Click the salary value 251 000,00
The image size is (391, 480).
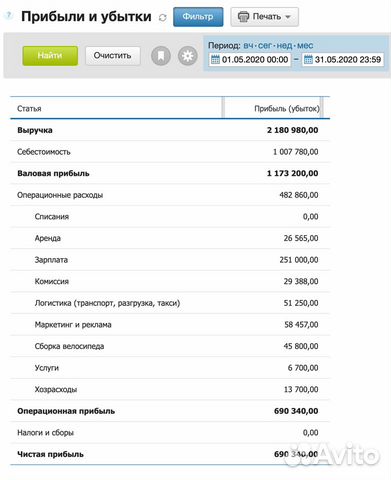pos(299,260)
